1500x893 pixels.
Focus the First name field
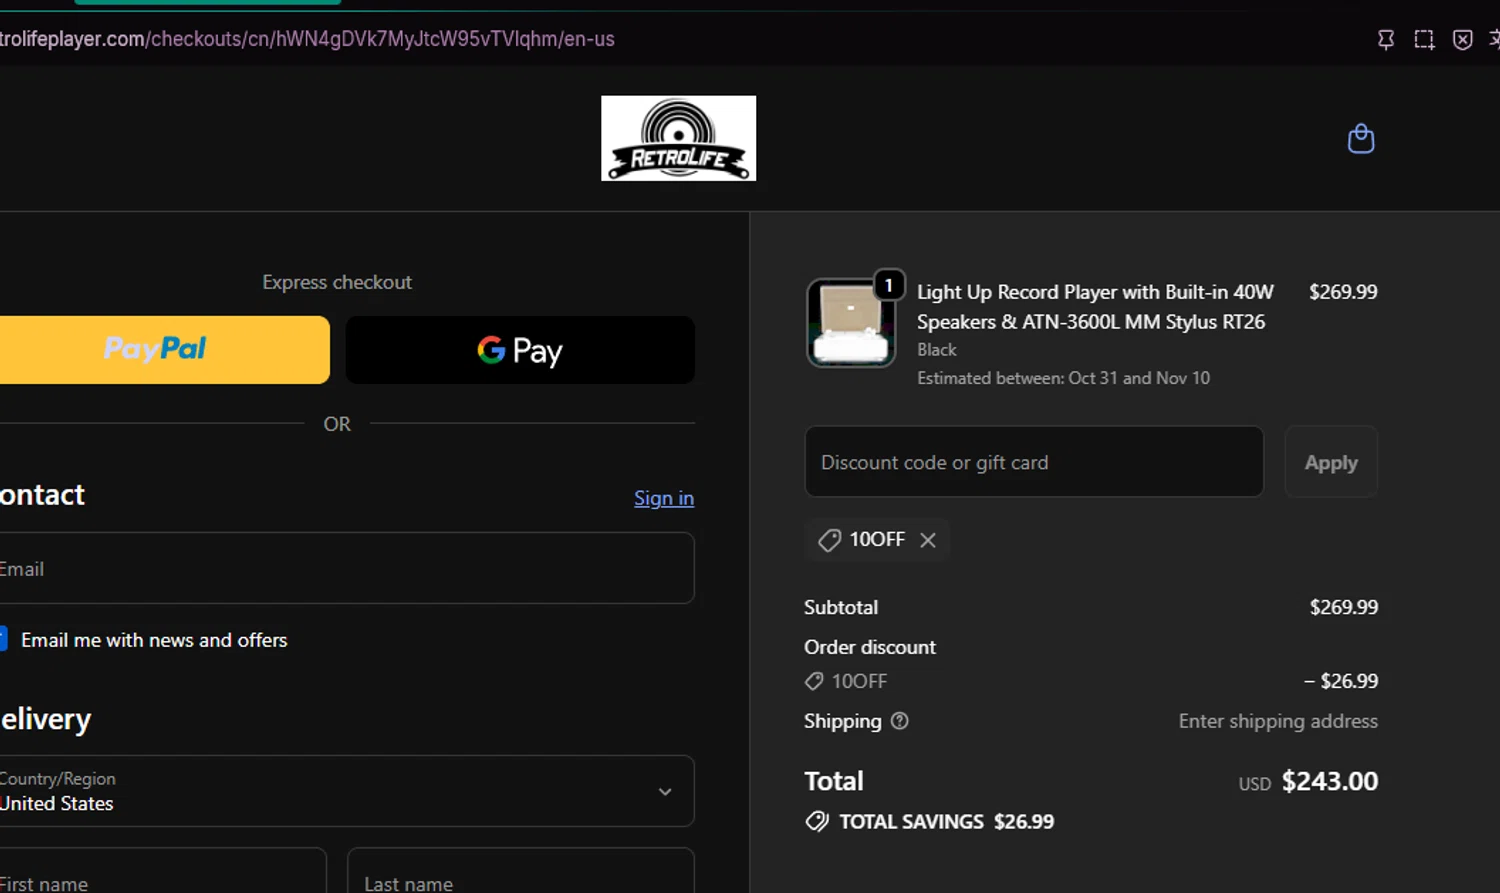tap(162, 870)
